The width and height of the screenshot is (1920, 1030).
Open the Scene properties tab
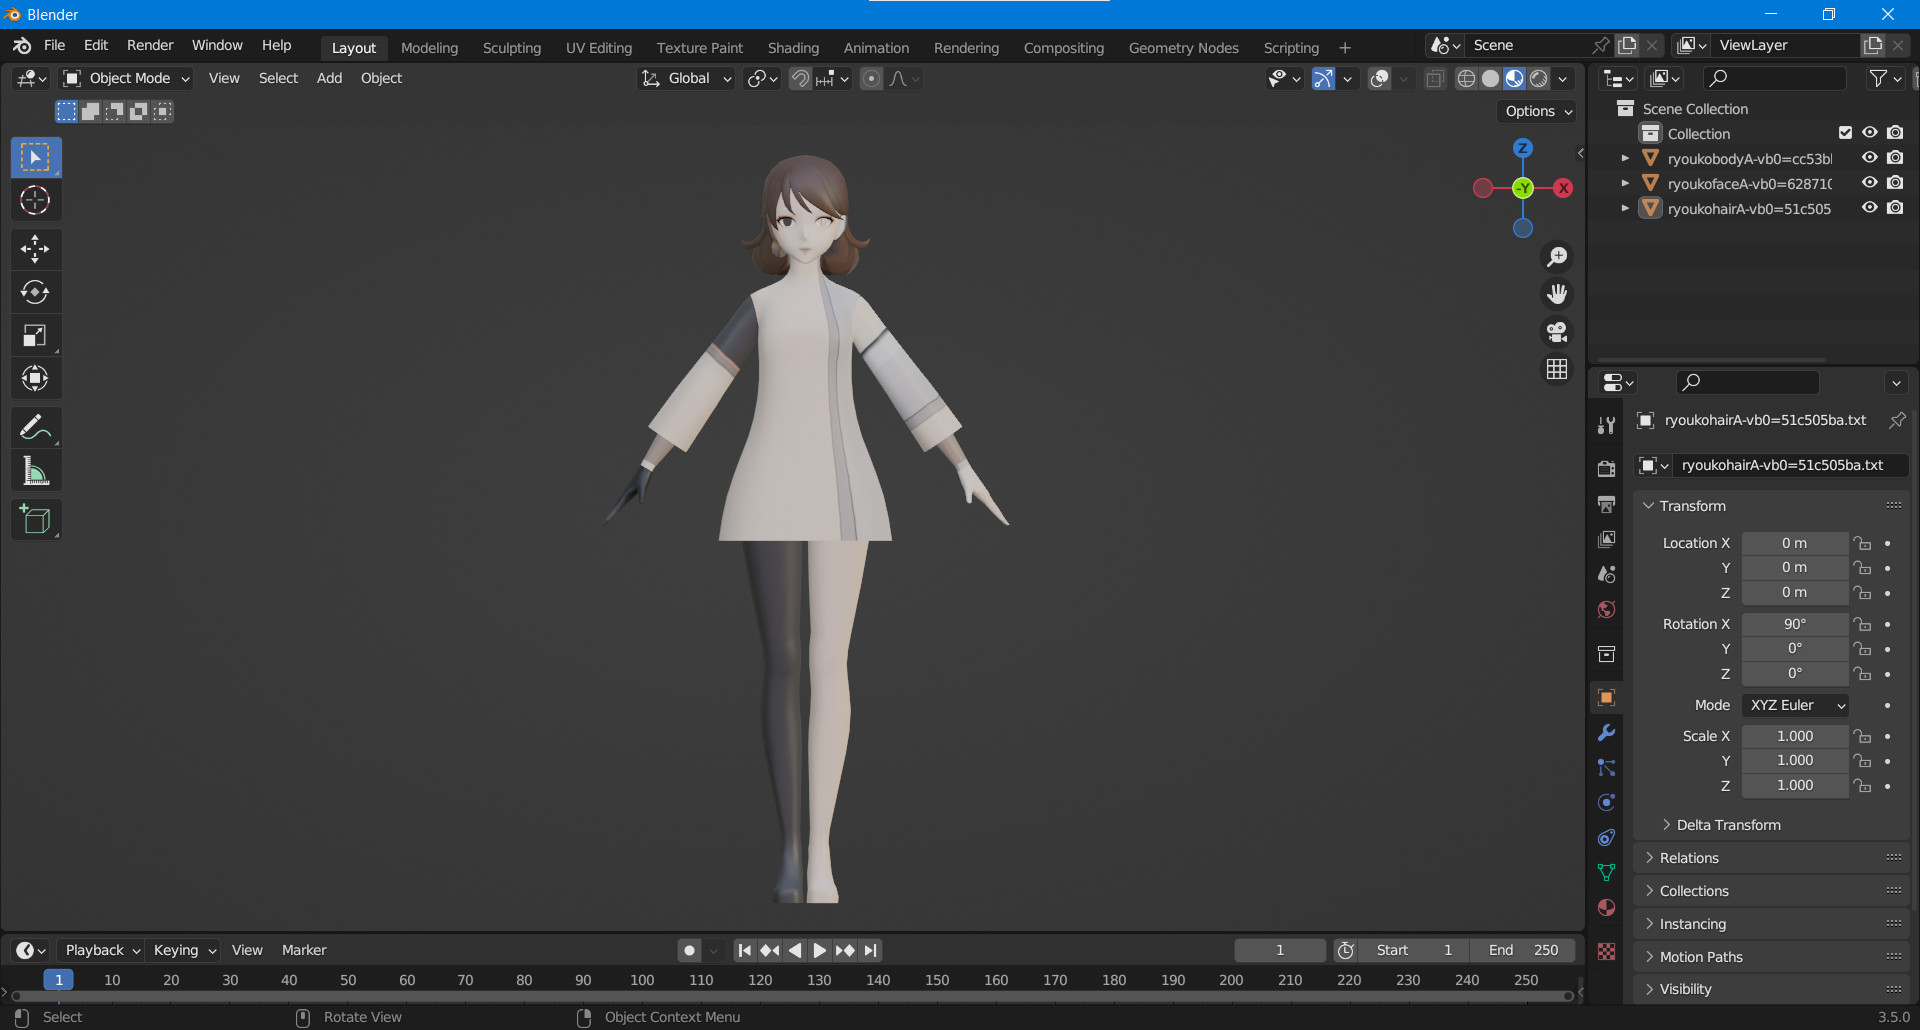click(1606, 574)
